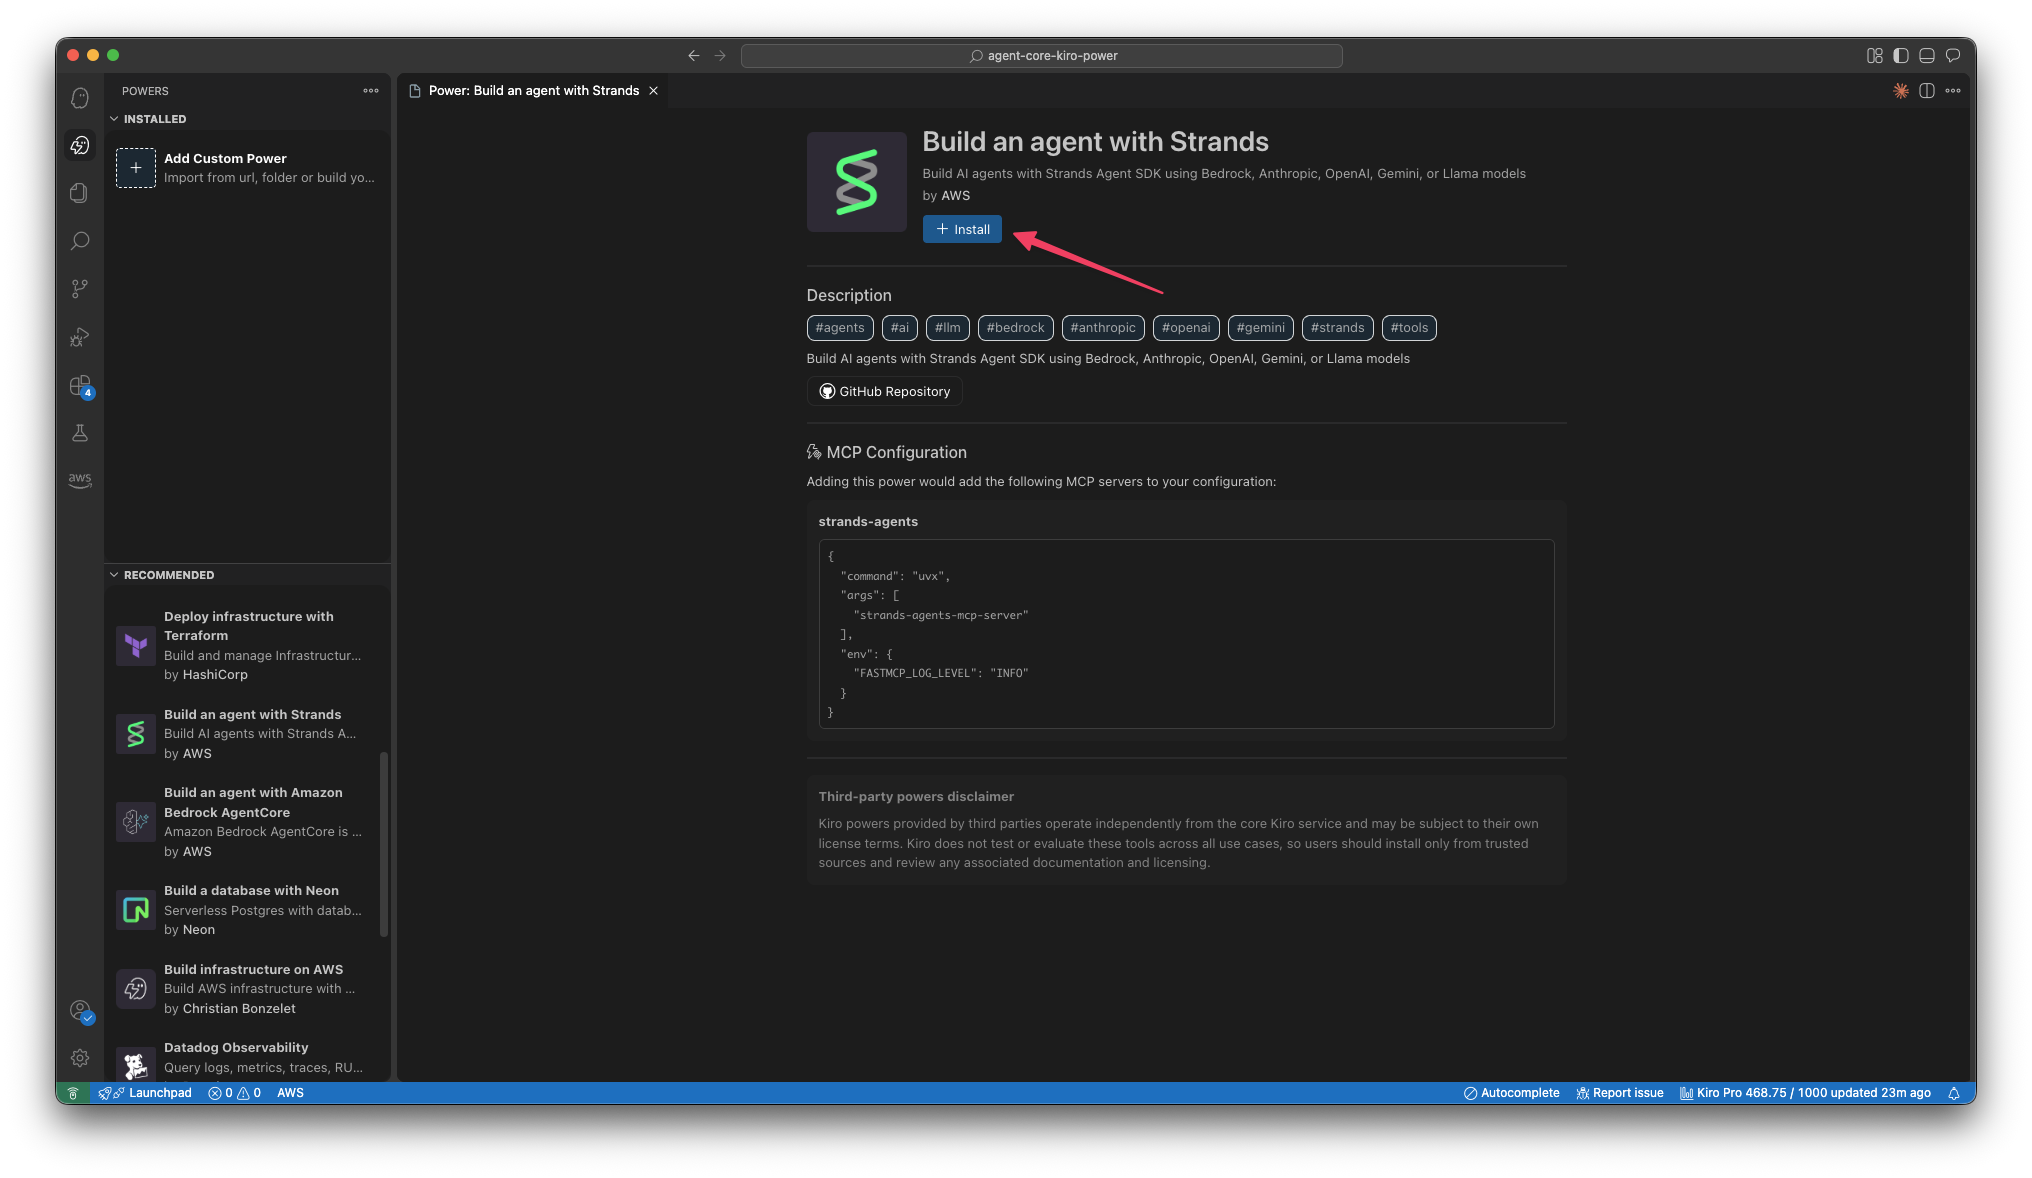Image resolution: width=2032 pixels, height=1178 pixels.
Task: Click the agent-core-kiro-power search field
Action: pos(1041,56)
